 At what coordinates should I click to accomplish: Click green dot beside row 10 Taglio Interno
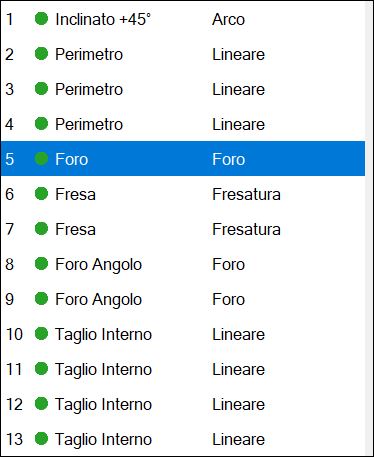coord(41,334)
